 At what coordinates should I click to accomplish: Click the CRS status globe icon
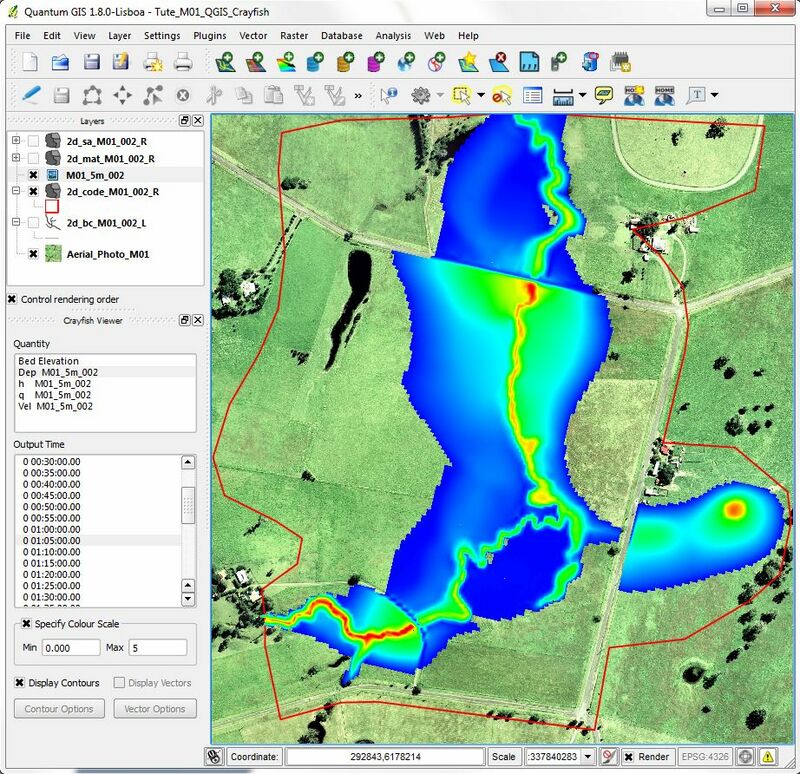pyautogui.click(x=746, y=757)
